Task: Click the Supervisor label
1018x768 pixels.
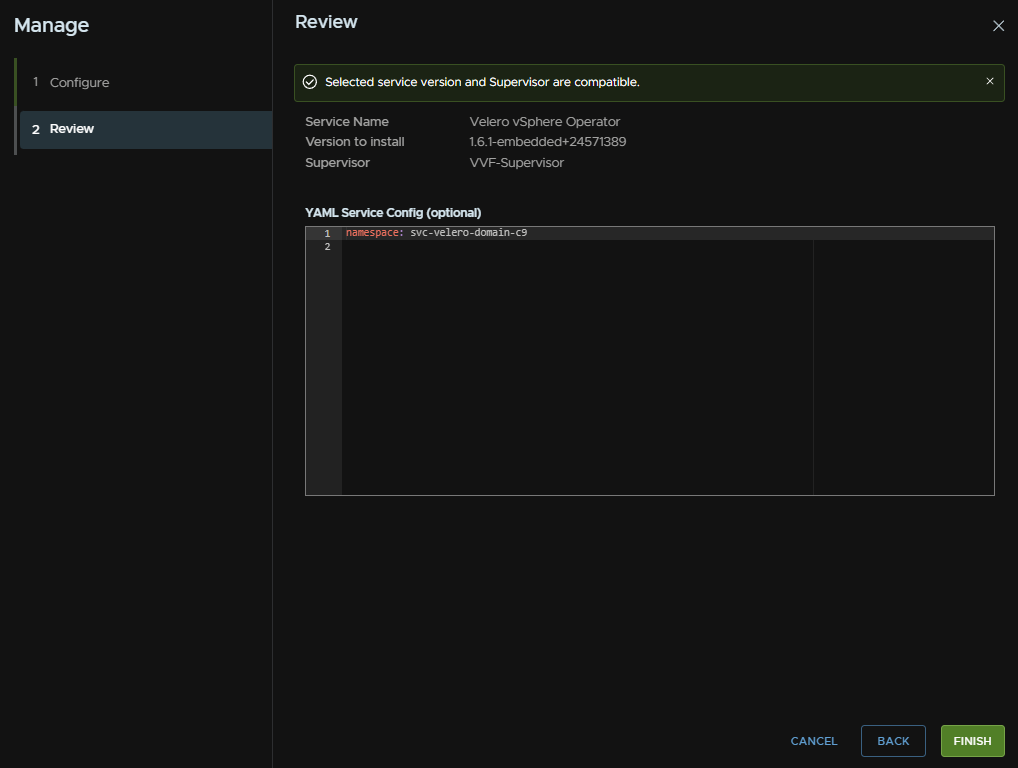Action: coord(337,162)
